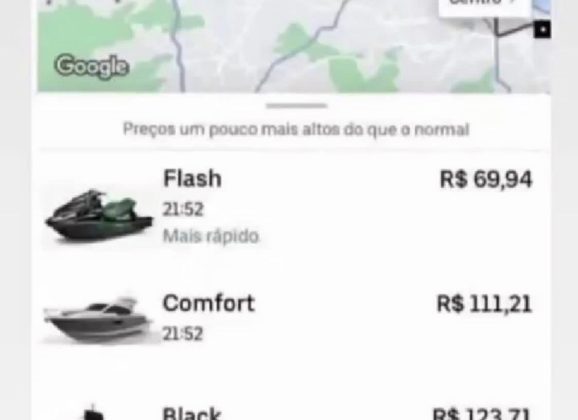Screen dimensions: 578x420
Task: Tap the 'Mais rápido' label
Action: pyautogui.click(x=211, y=236)
